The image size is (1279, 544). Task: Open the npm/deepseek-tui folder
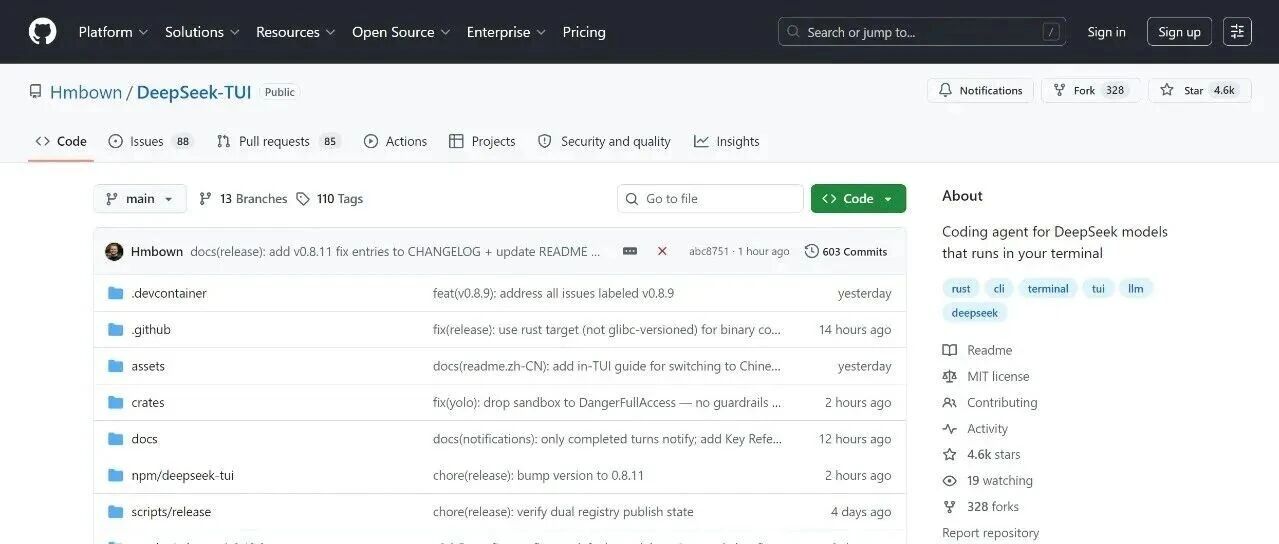pyautogui.click(x=183, y=475)
